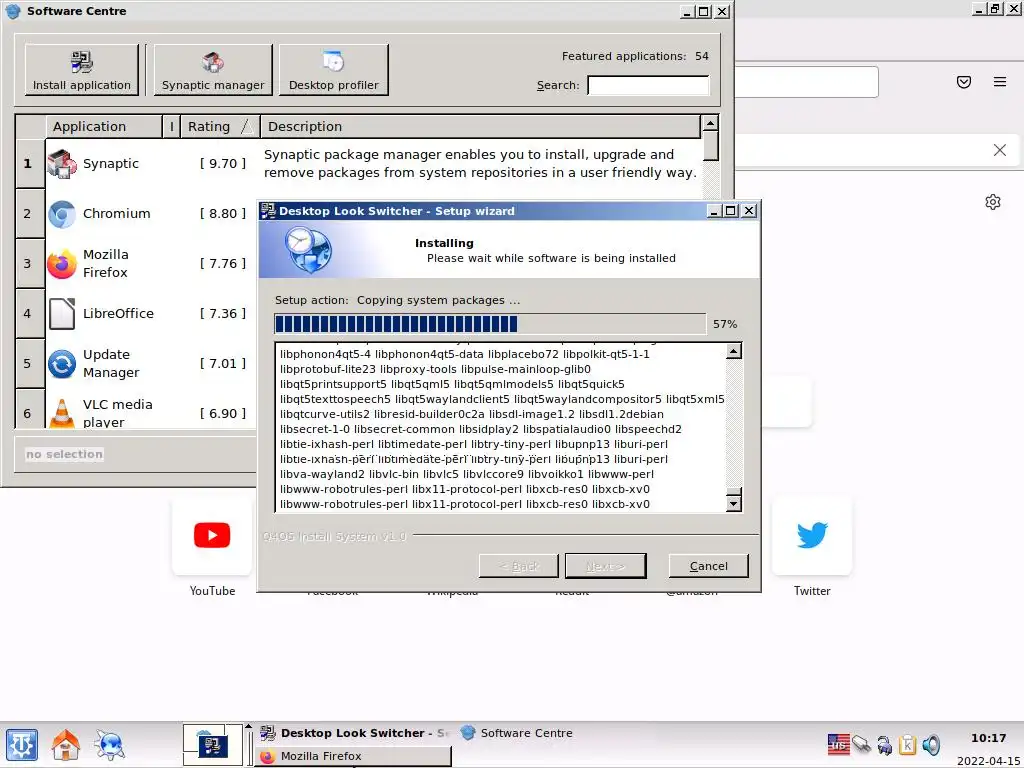Launch the web browser globe taskbar icon
Image resolution: width=1024 pixels, height=768 pixels.
(x=109, y=744)
